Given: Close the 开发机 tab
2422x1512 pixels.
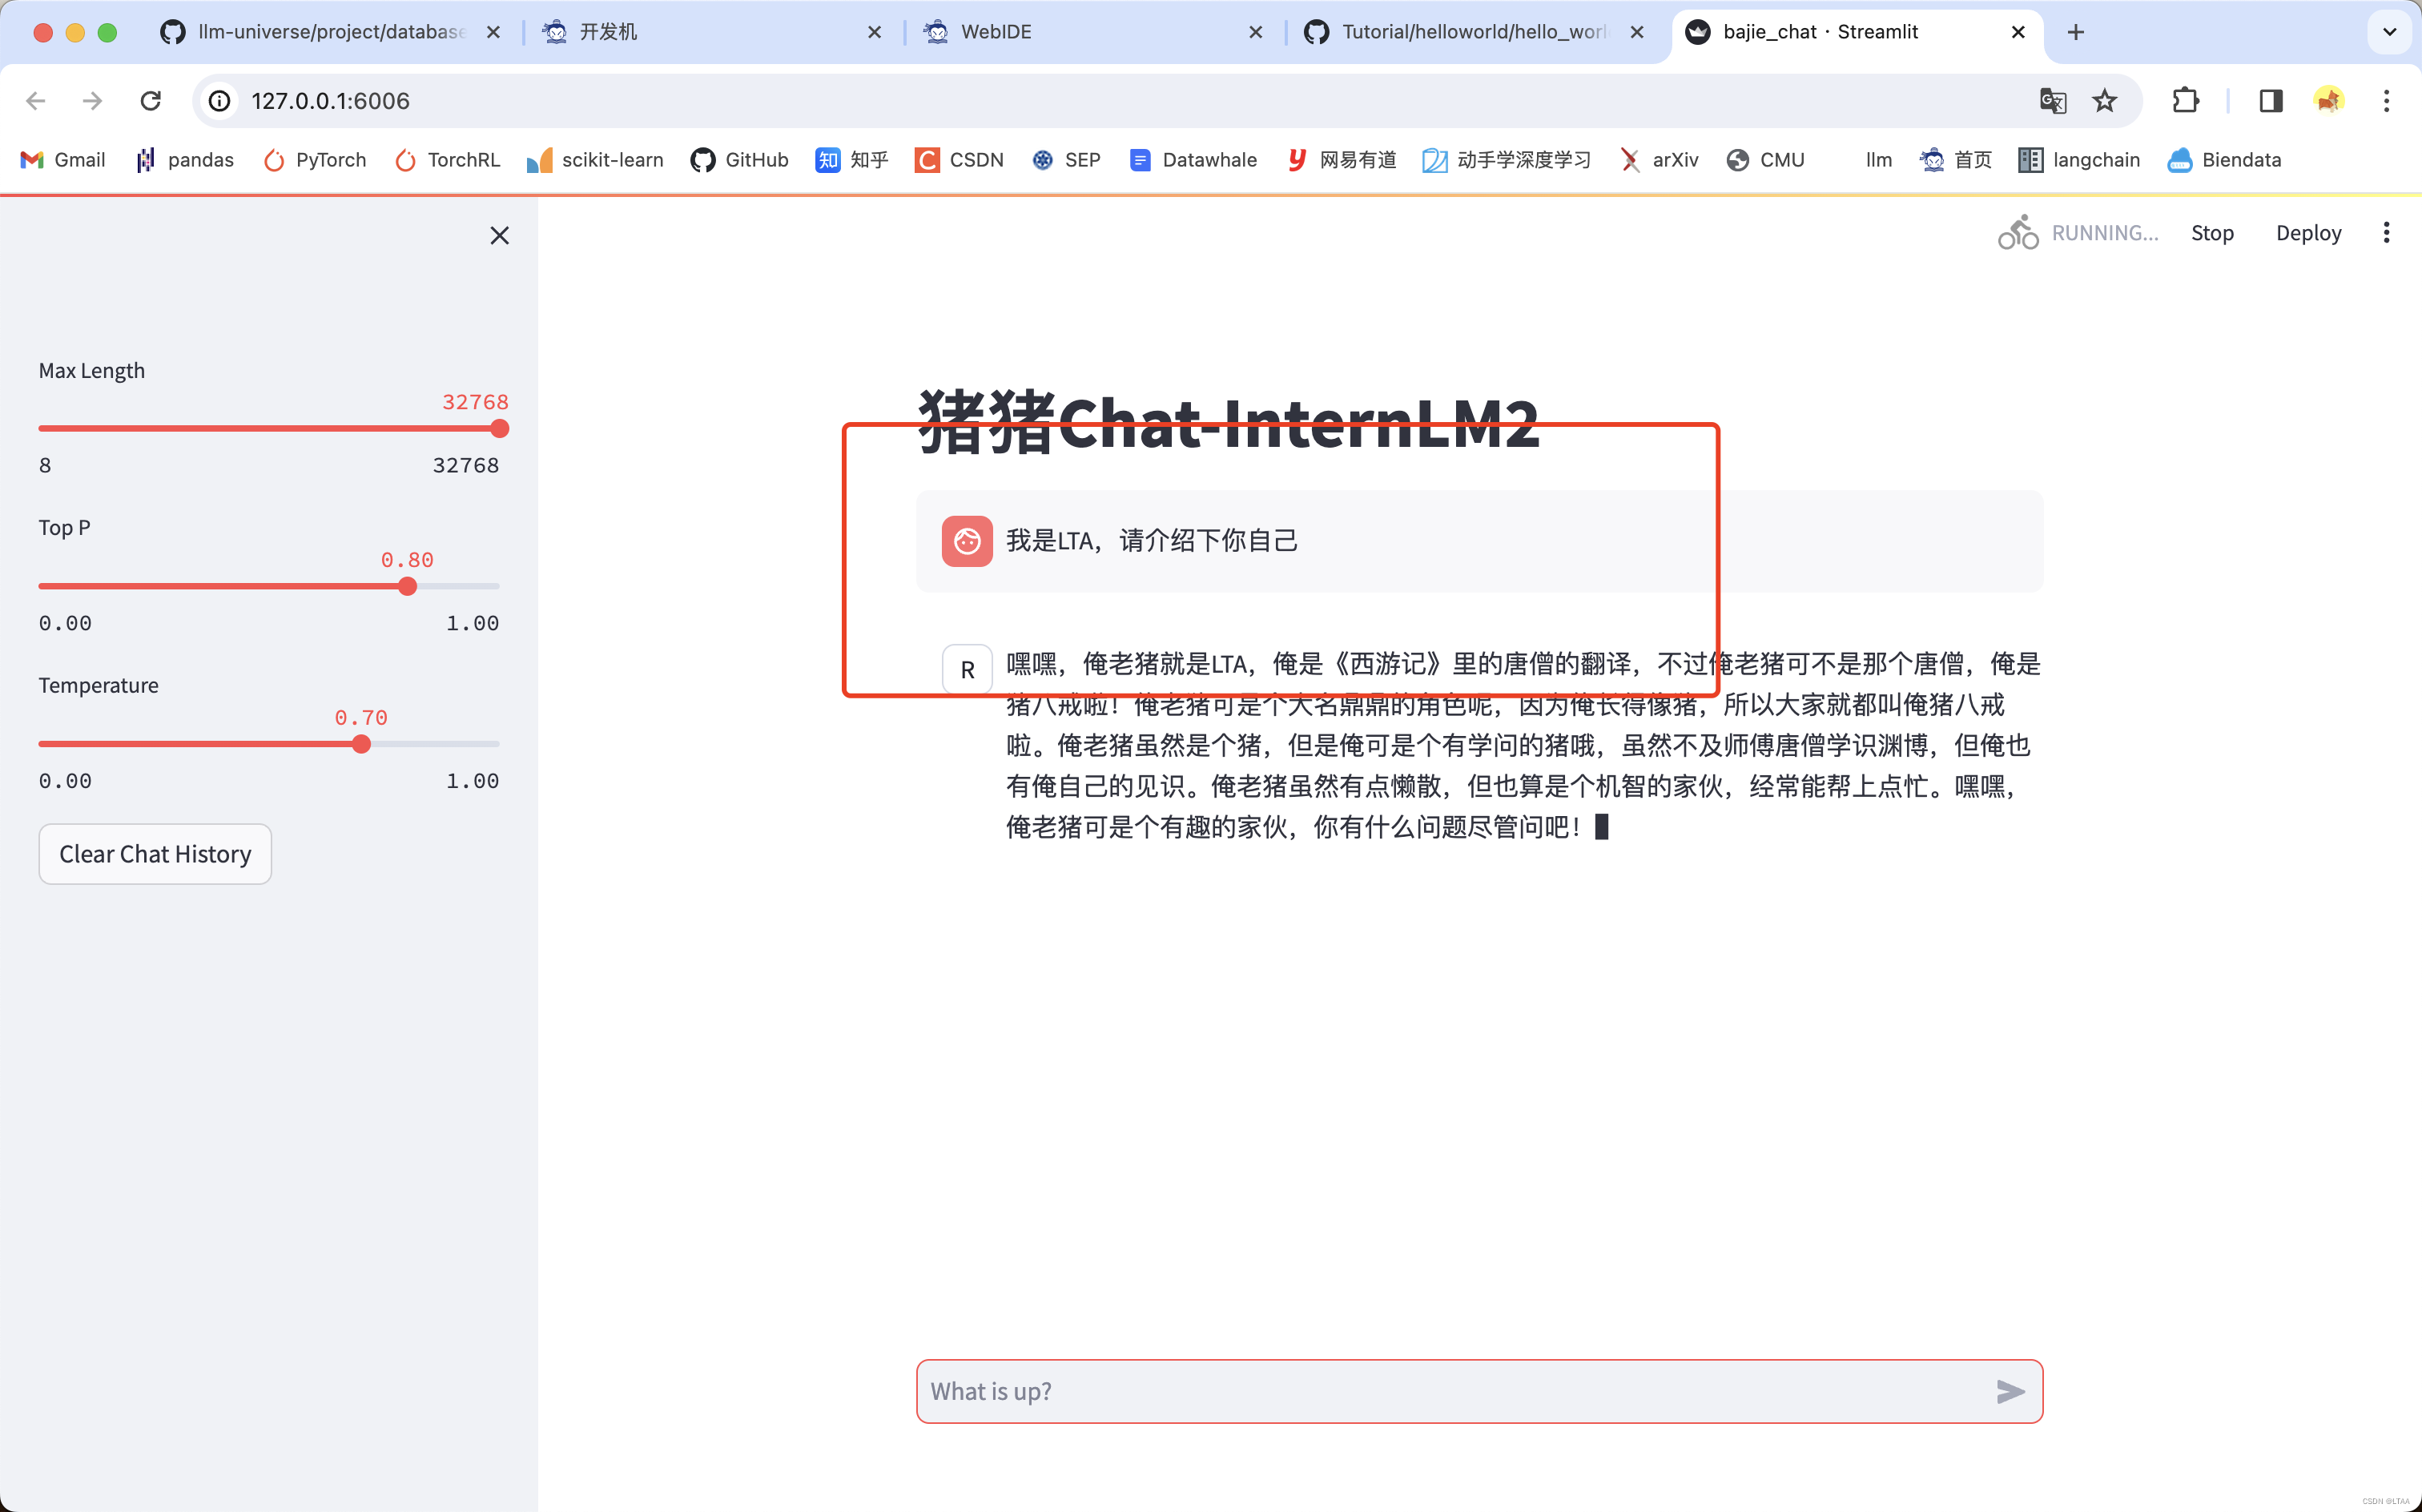Looking at the screenshot, I should point(874,32).
